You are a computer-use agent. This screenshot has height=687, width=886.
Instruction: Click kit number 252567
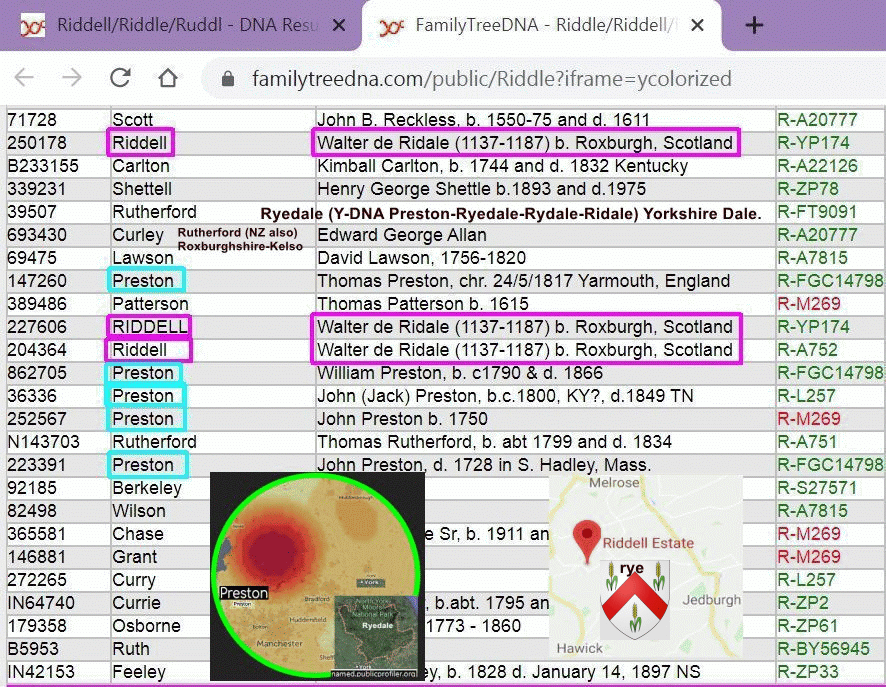37,419
